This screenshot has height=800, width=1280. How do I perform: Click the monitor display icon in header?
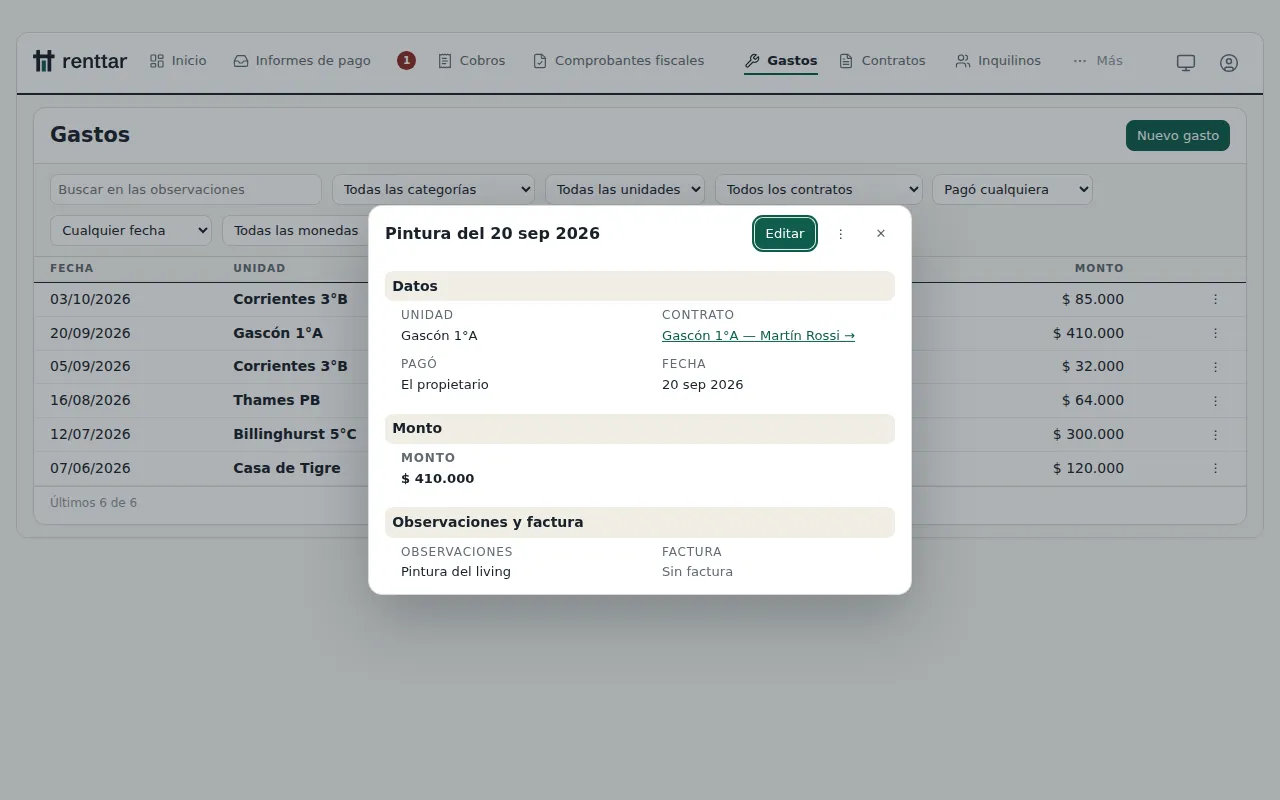[x=1186, y=62]
